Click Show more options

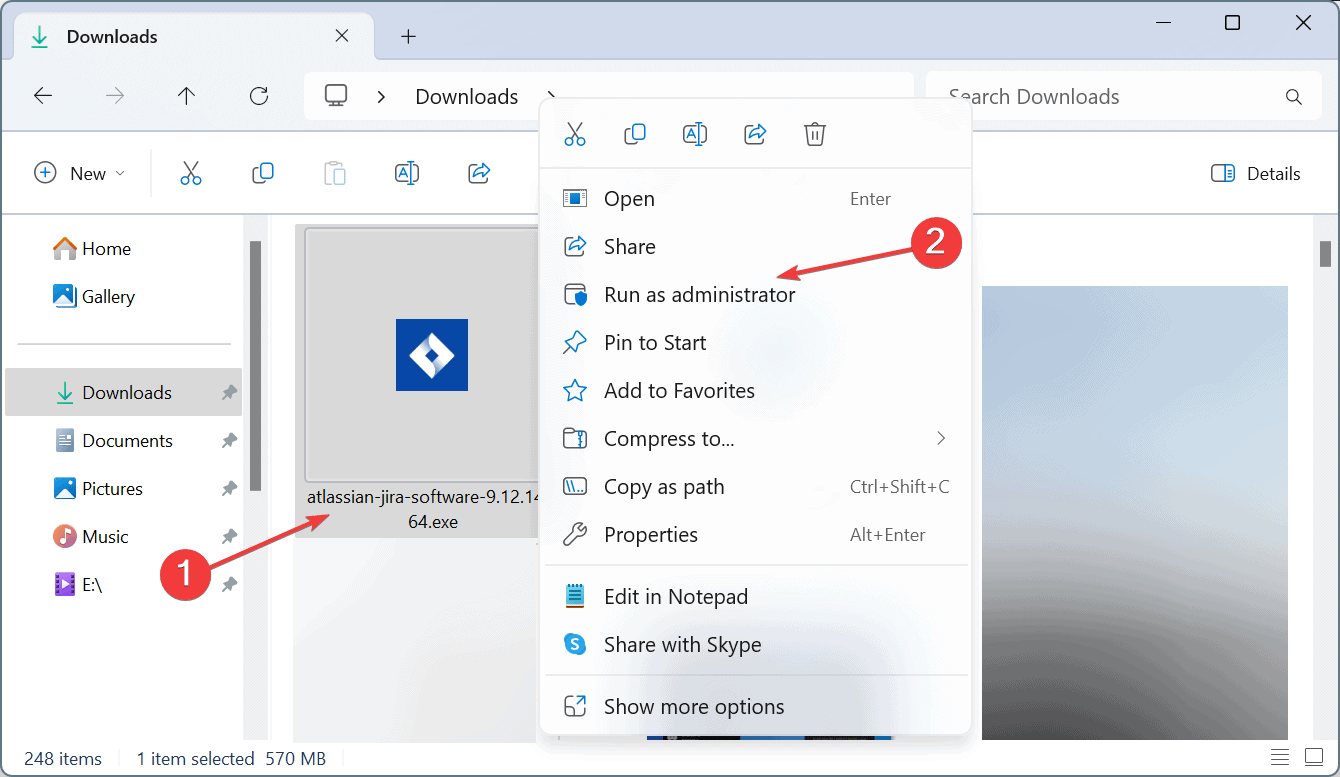click(x=755, y=706)
